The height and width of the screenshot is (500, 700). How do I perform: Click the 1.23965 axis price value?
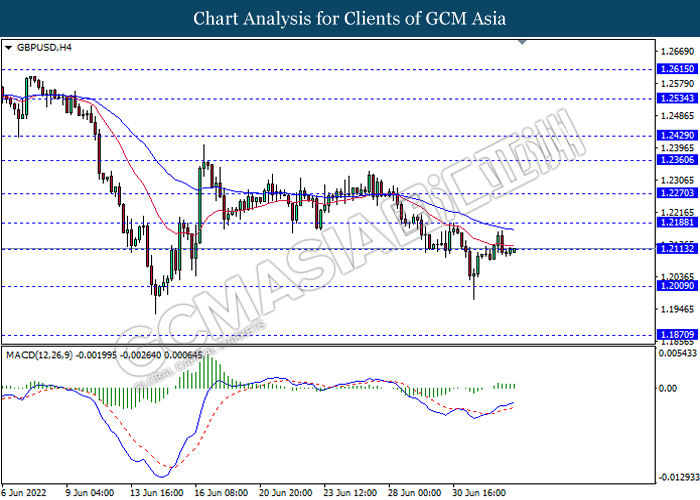[677, 148]
